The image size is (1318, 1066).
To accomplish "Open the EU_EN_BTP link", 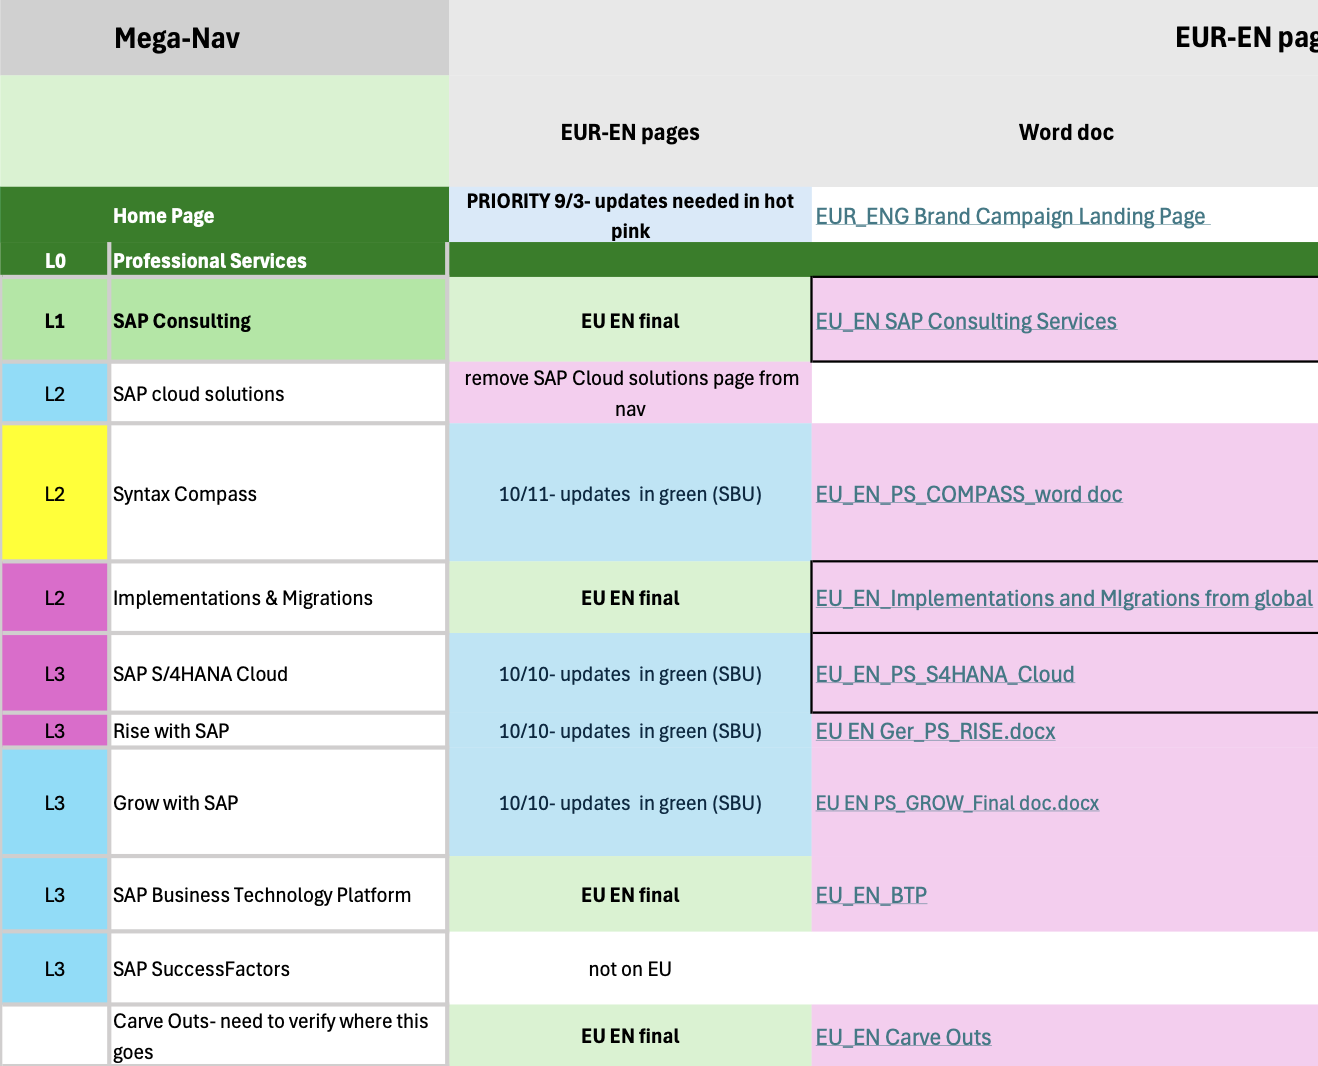I will tap(871, 895).
